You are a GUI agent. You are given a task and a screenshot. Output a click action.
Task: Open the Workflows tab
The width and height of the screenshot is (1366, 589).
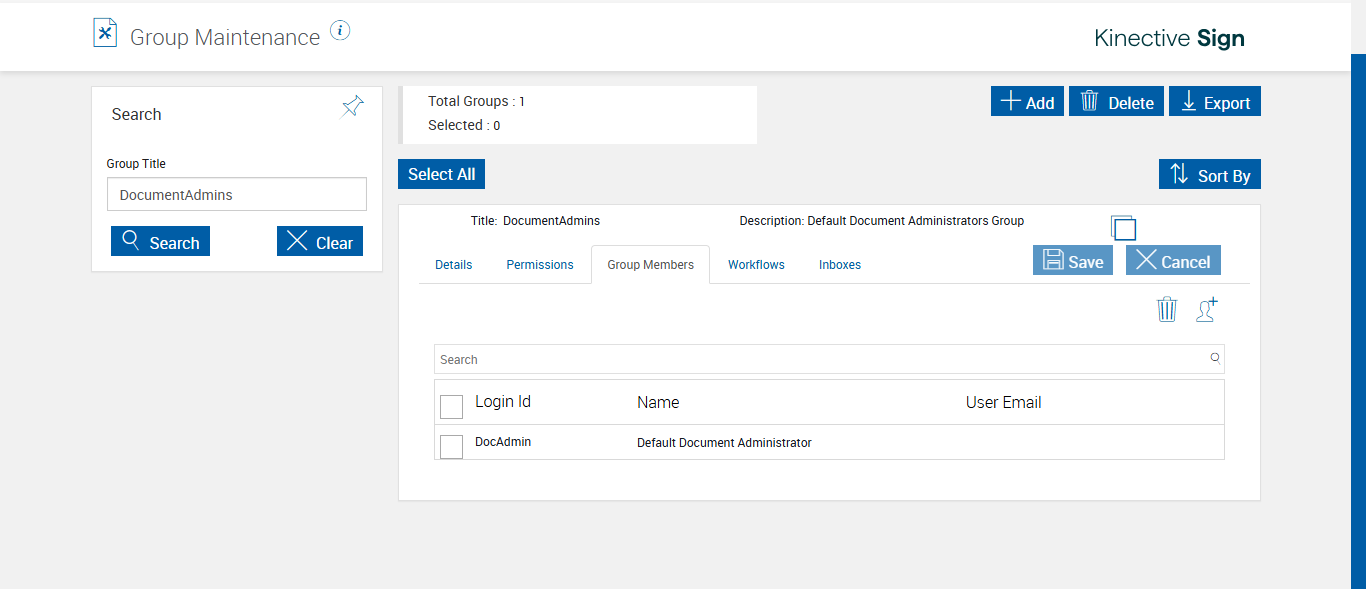(x=756, y=265)
